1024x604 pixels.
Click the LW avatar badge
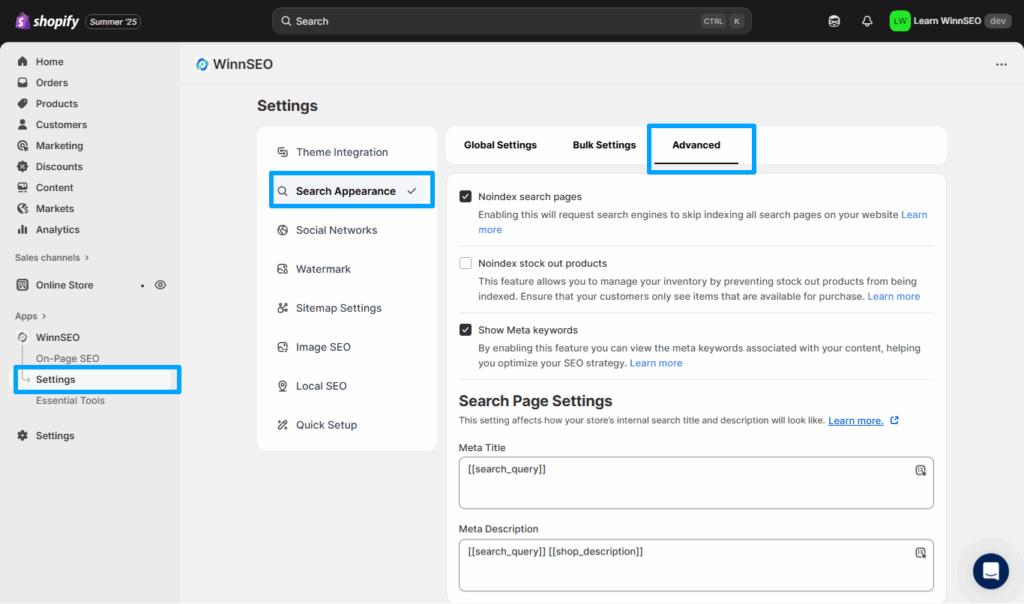coord(900,21)
